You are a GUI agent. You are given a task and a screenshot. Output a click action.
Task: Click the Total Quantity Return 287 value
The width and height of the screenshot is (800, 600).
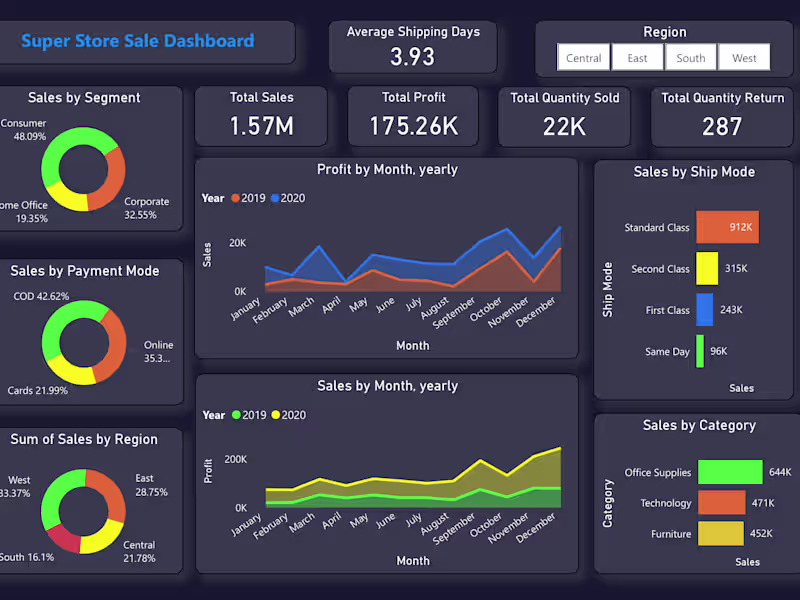[722, 127]
